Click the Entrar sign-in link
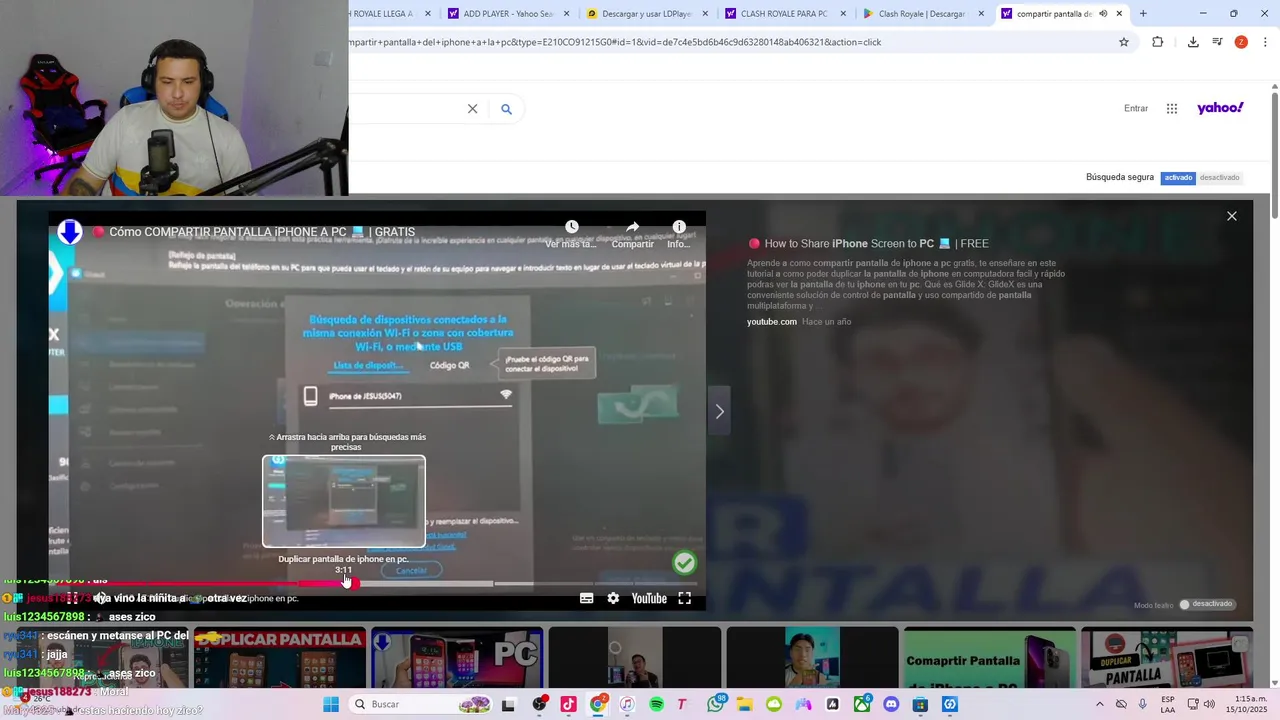 coord(1136,108)
